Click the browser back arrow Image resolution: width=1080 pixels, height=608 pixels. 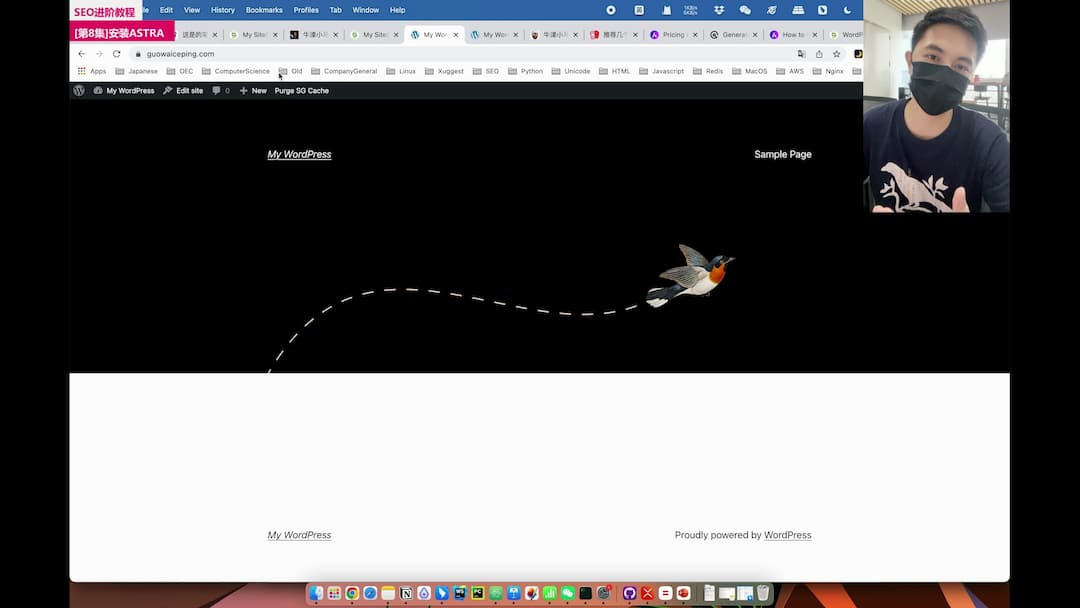81,54
